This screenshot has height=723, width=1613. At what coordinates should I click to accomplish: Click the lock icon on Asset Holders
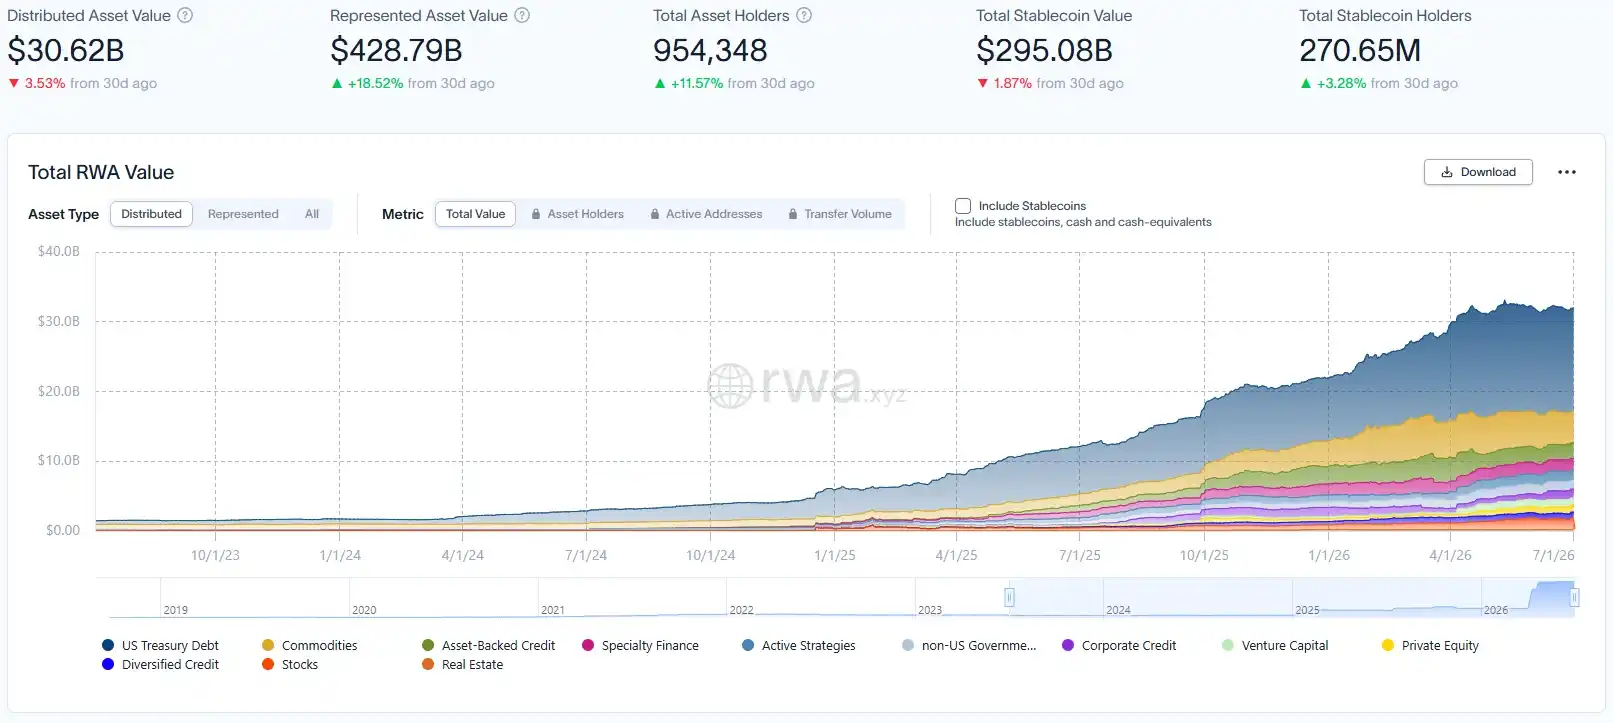(536, 214)
